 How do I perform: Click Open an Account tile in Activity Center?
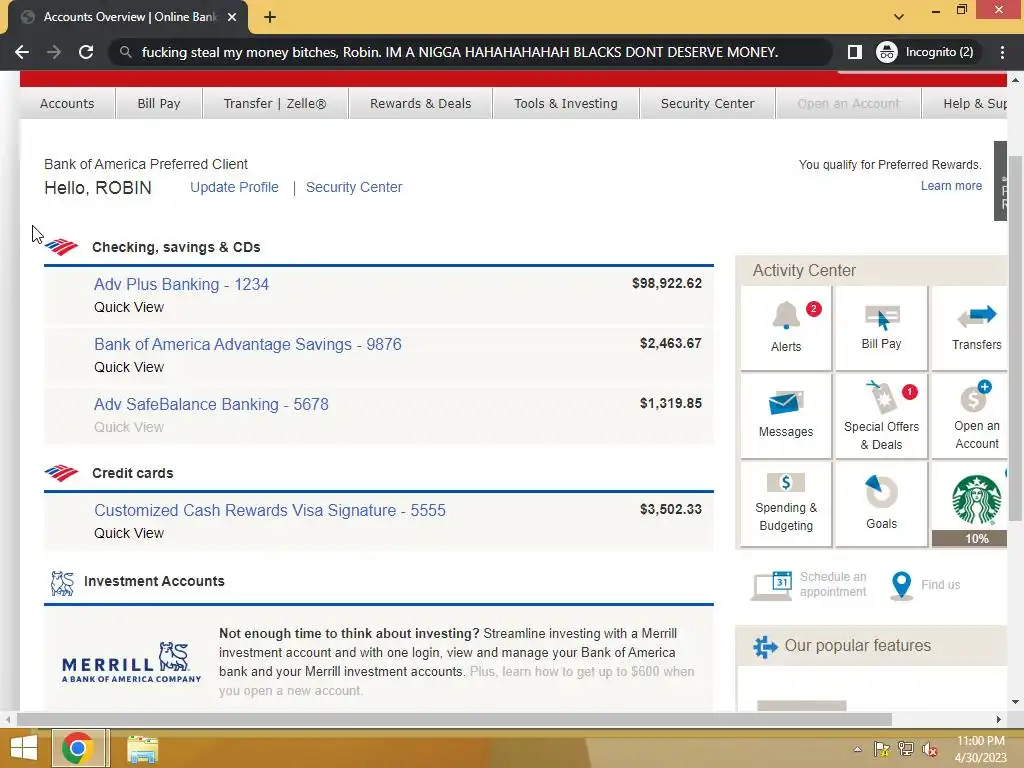(970, 415)
